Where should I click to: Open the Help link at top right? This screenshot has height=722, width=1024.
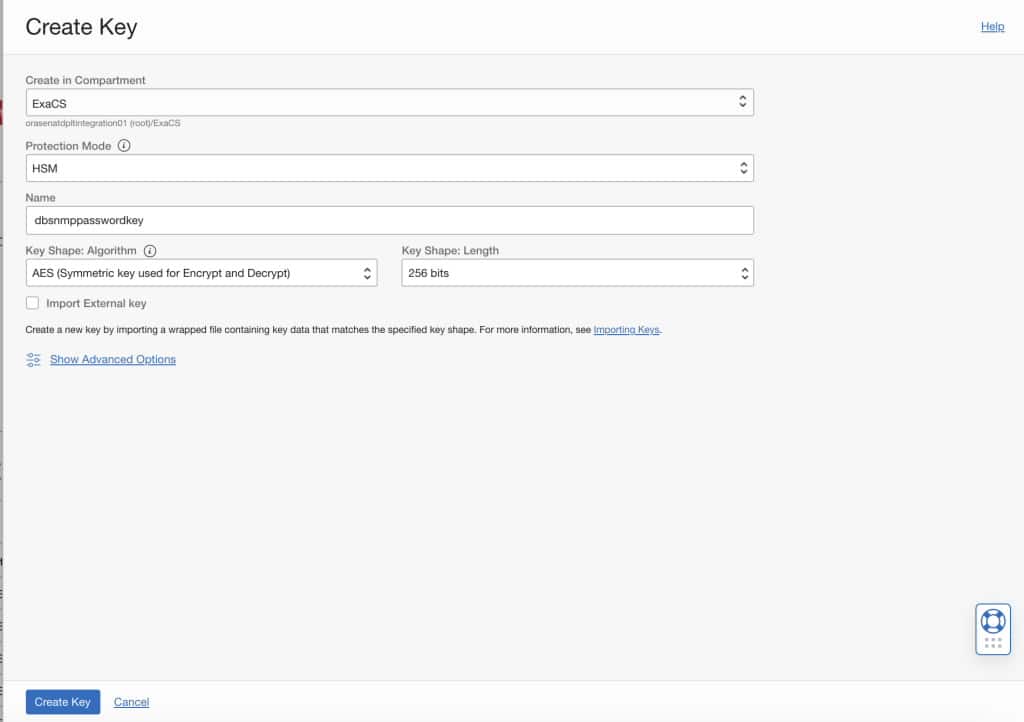point(992,26)
